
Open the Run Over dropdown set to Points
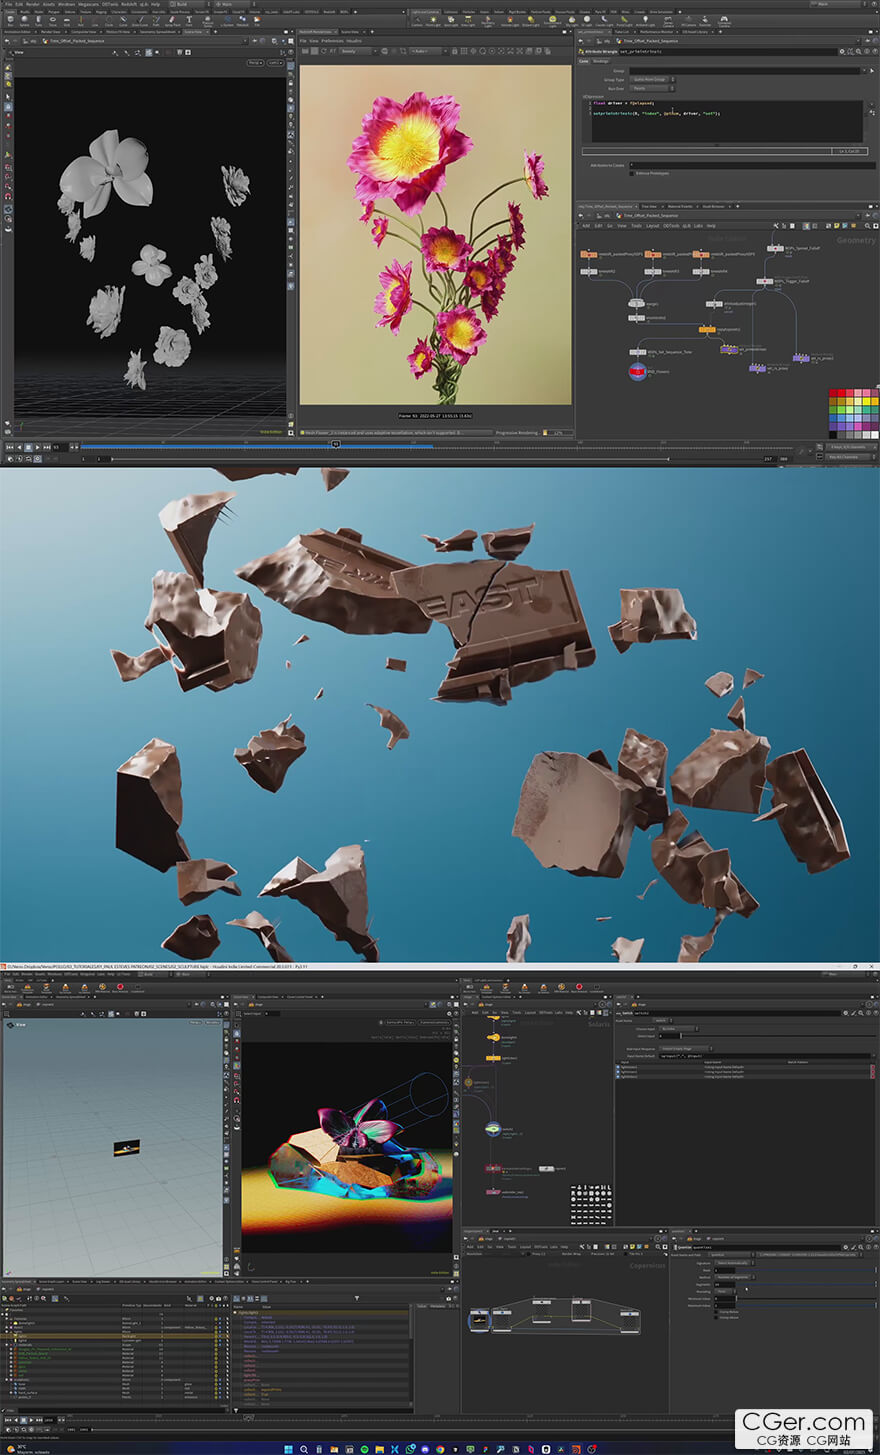tap(652, 88)
